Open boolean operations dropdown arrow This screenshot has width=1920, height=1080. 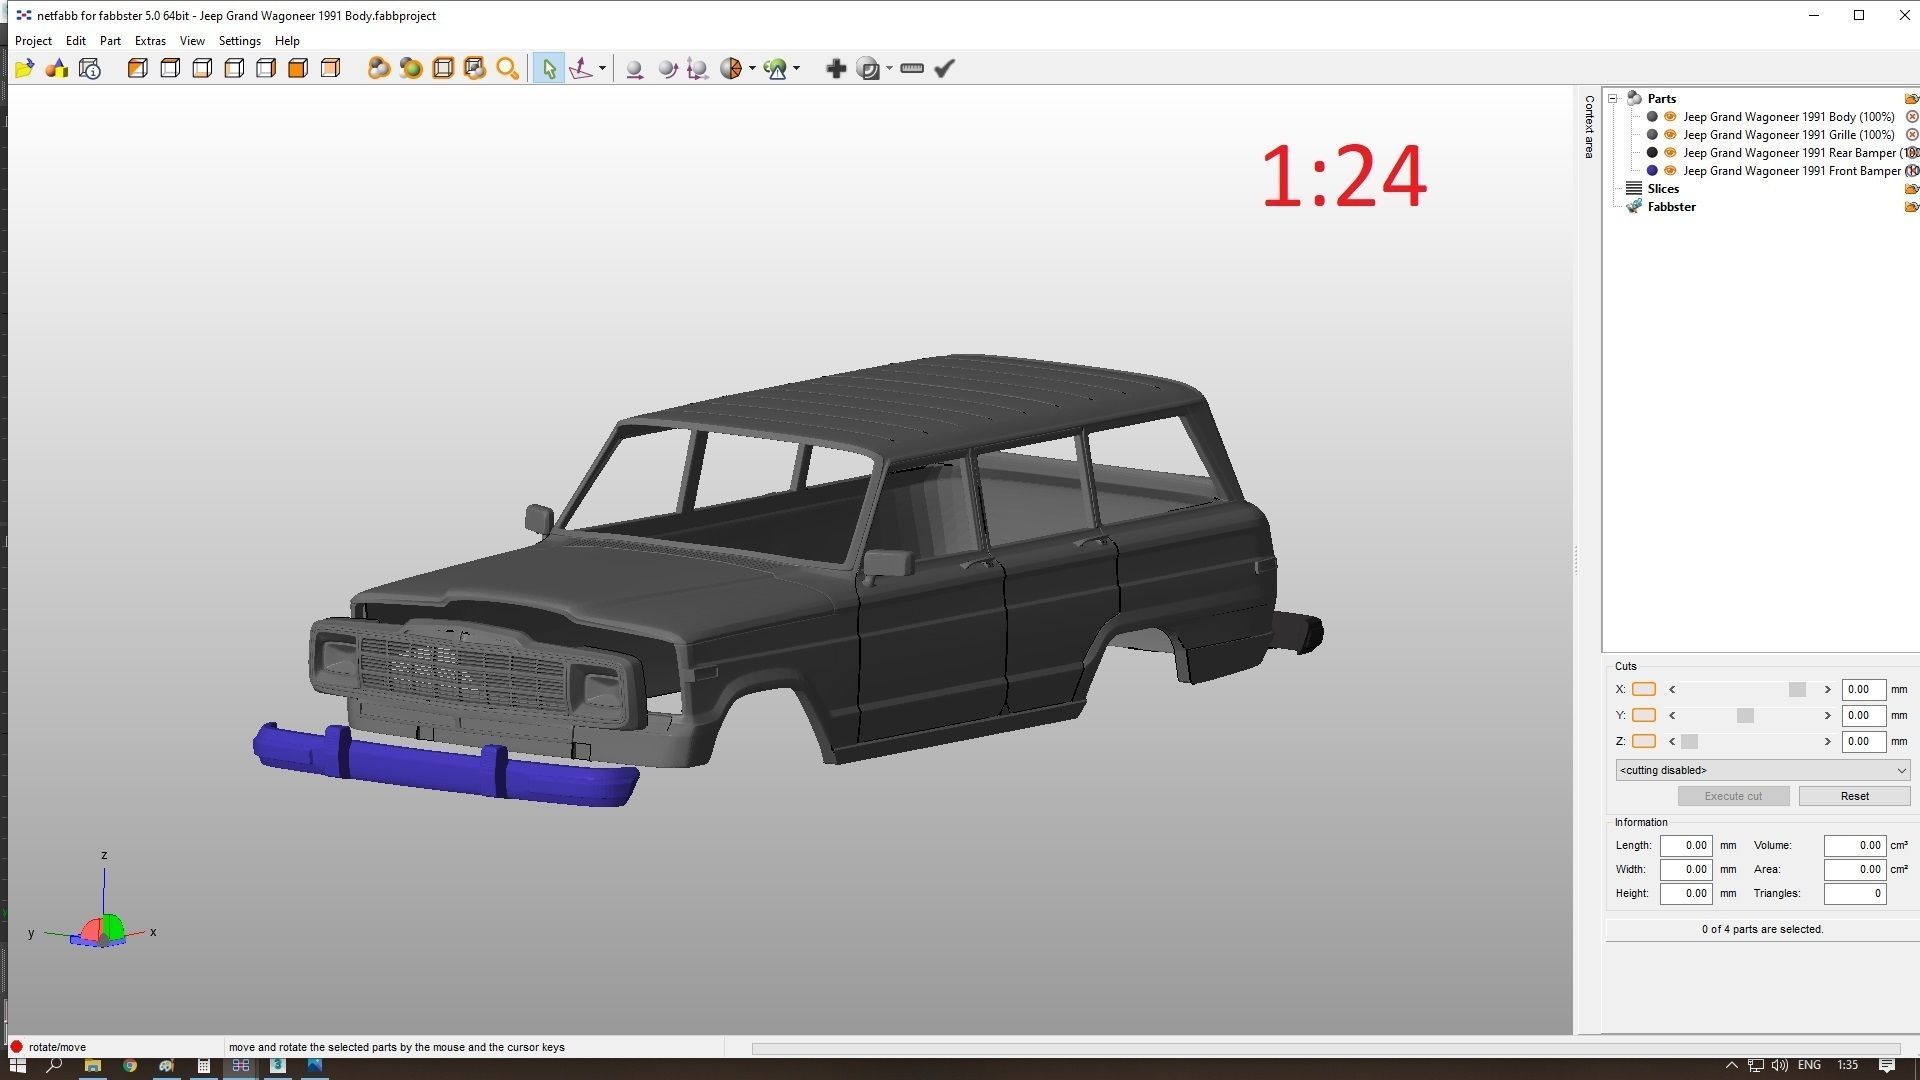889,68
